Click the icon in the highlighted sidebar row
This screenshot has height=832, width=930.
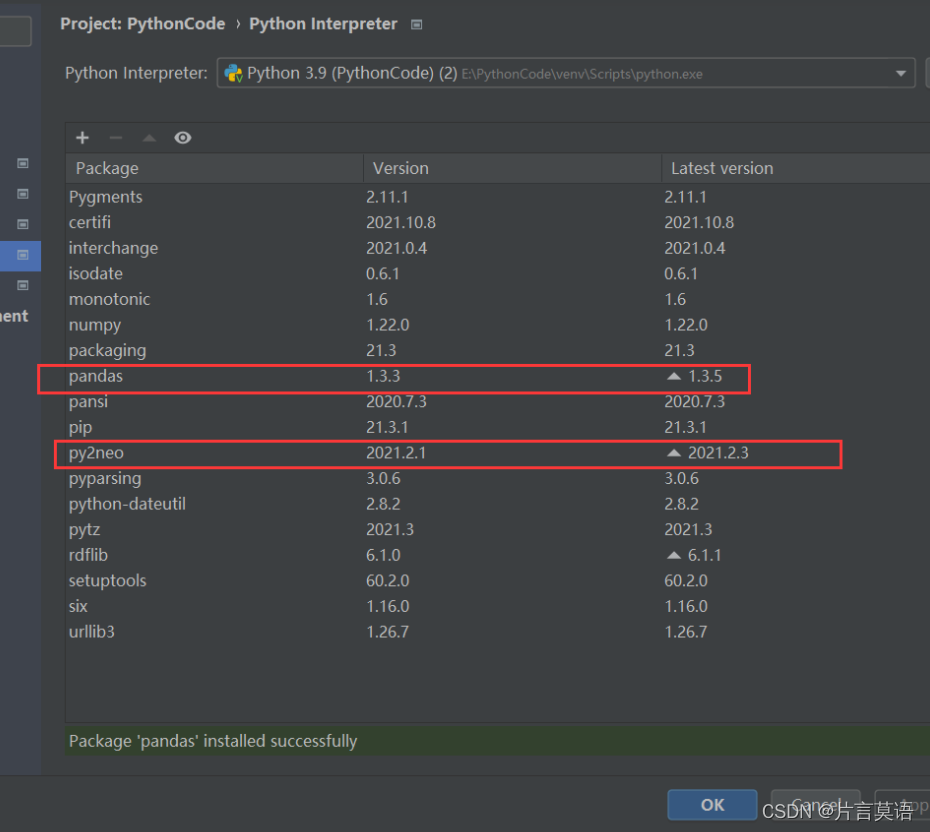click(x=23, y=255)
